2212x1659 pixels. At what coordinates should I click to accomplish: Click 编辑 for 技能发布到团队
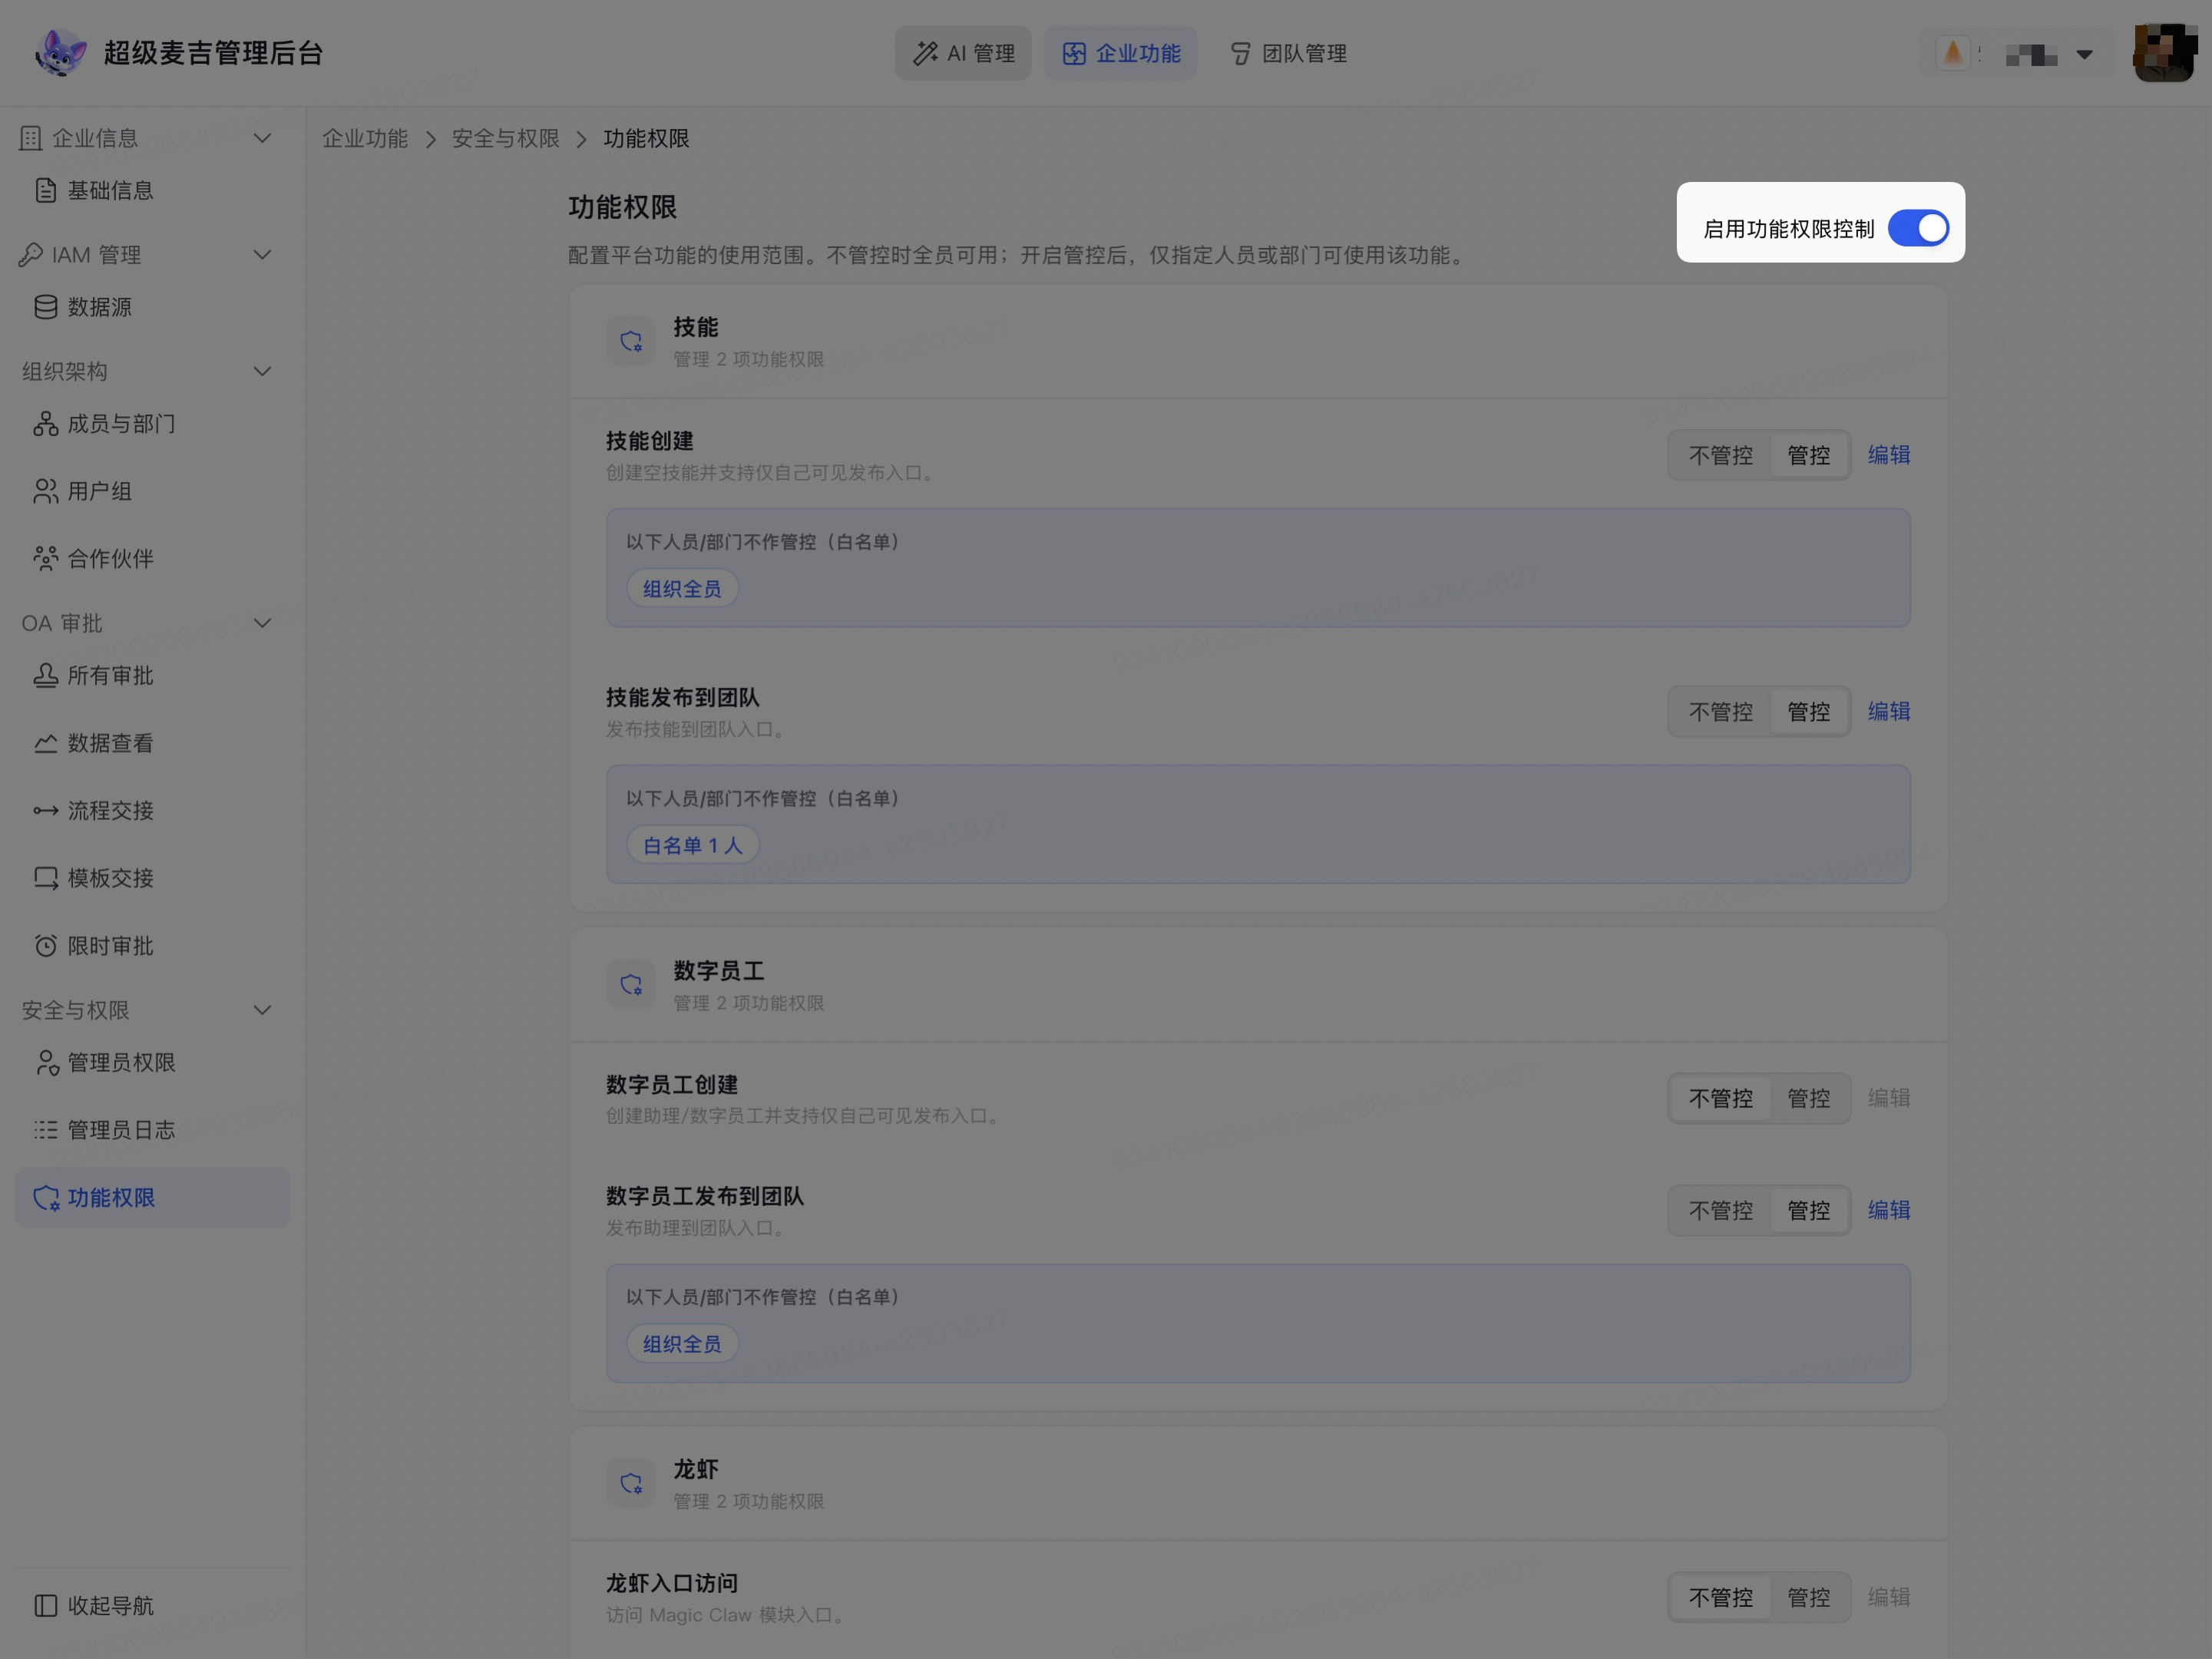(x=1889, y=711)
